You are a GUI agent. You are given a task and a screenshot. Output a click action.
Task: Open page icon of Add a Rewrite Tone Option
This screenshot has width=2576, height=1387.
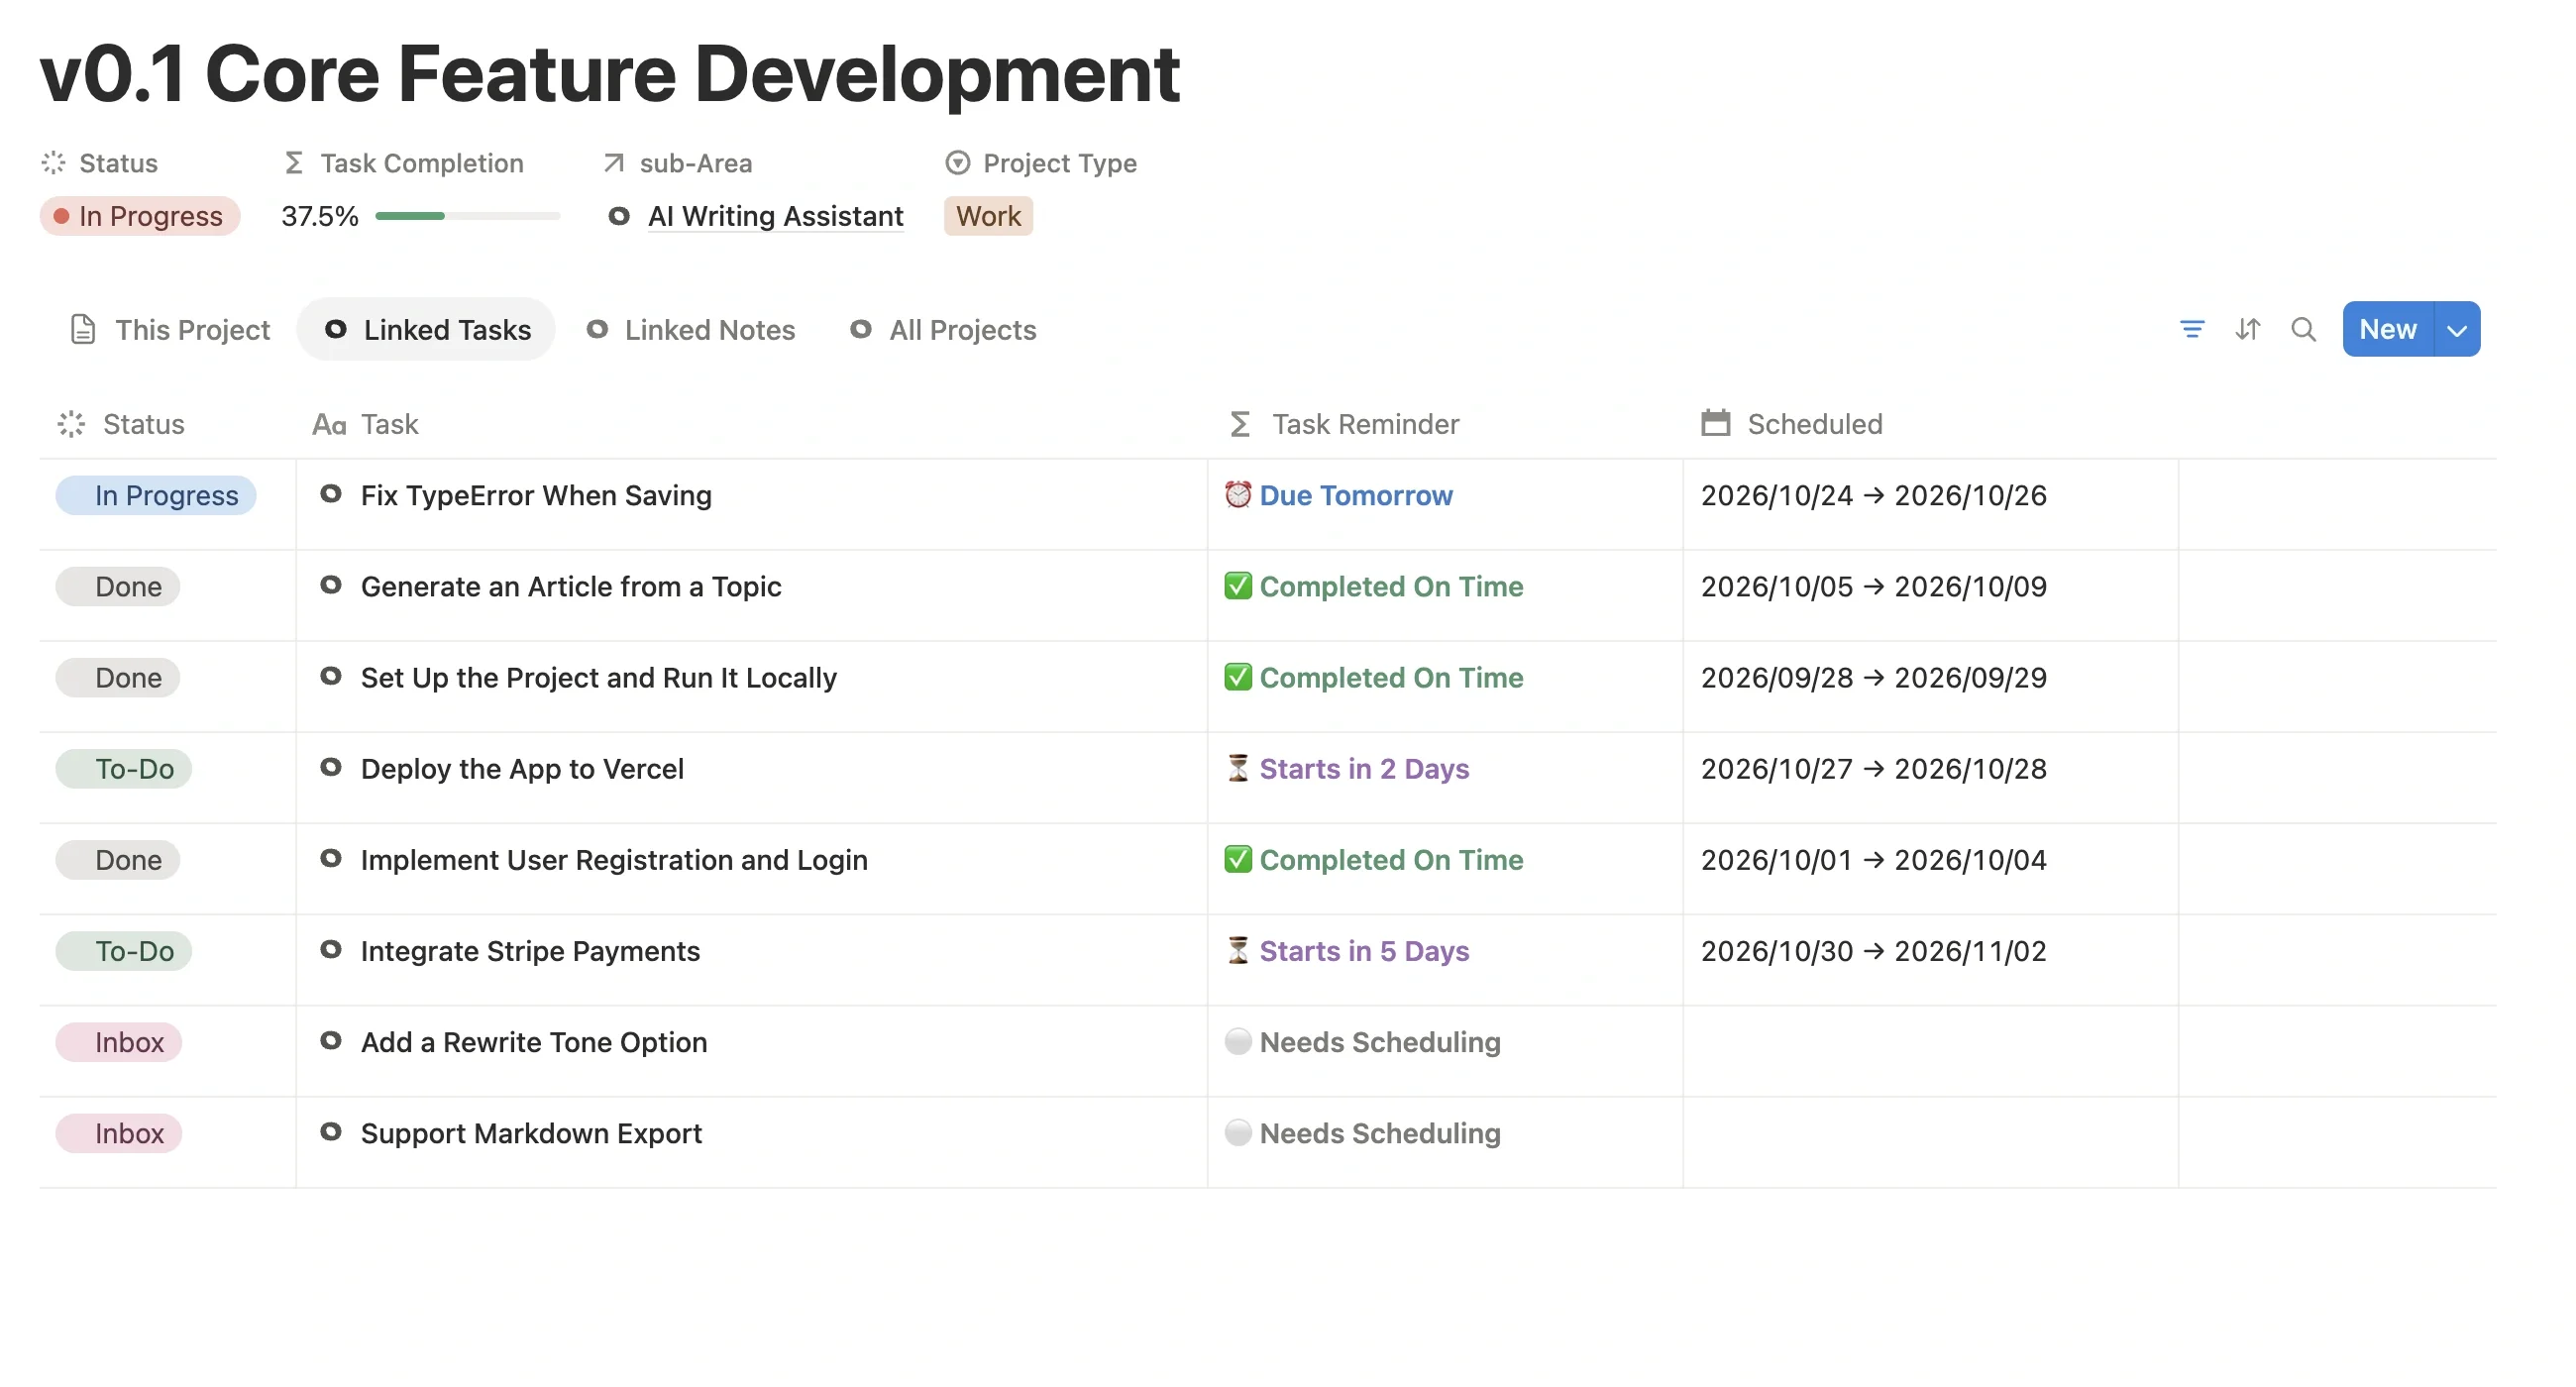click(331, 1040)
